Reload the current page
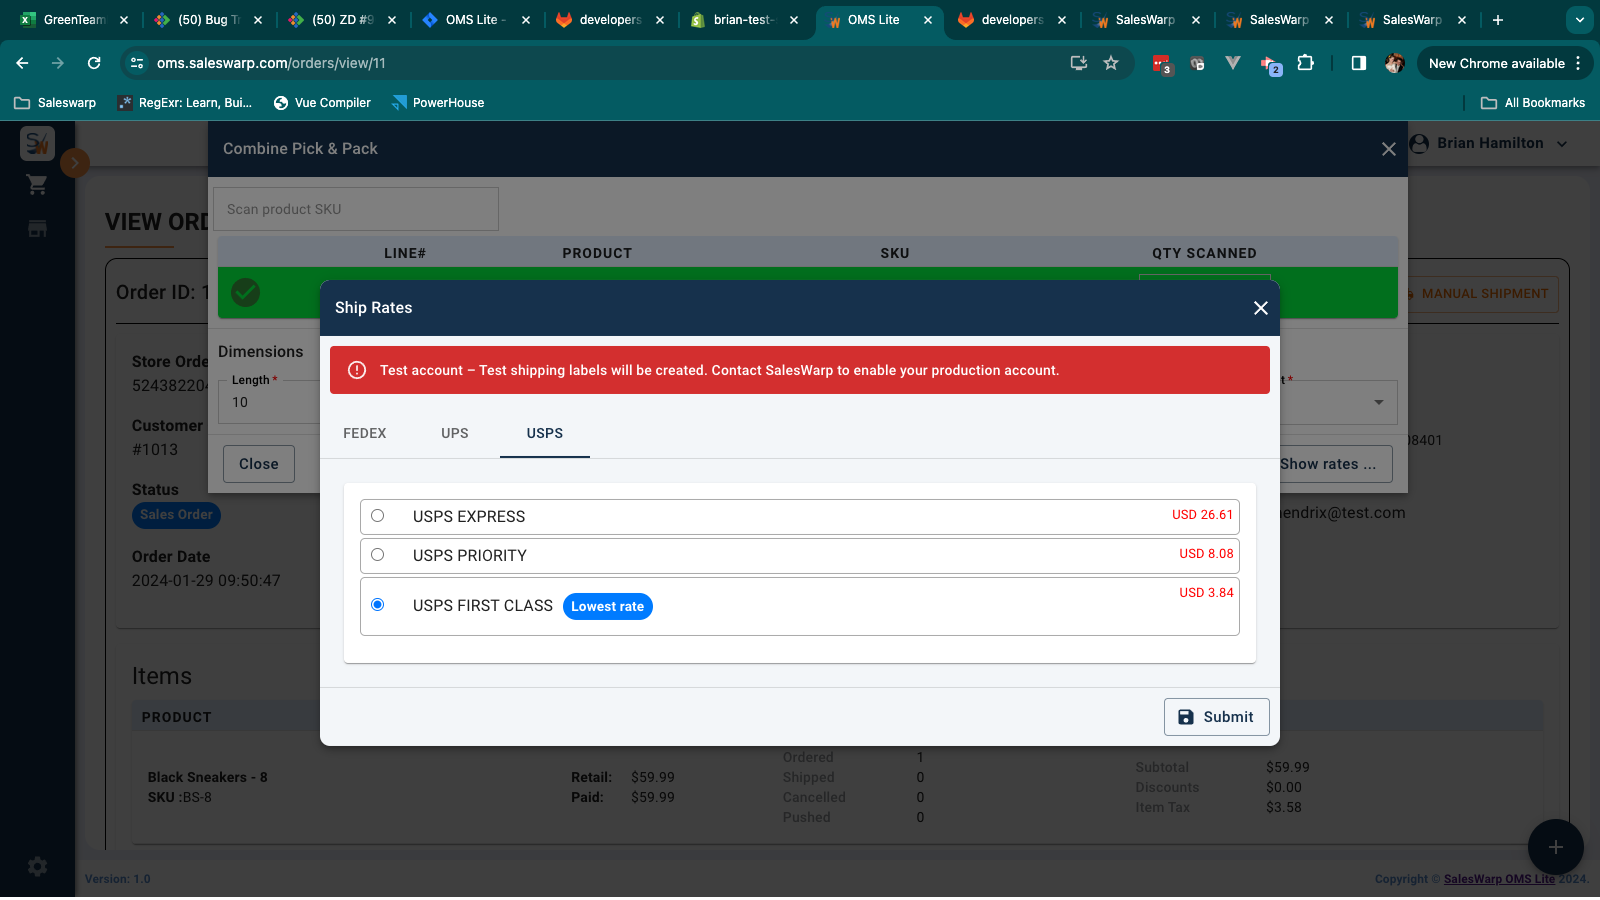This screenshot has height=900, width=1600. point(94,63)
